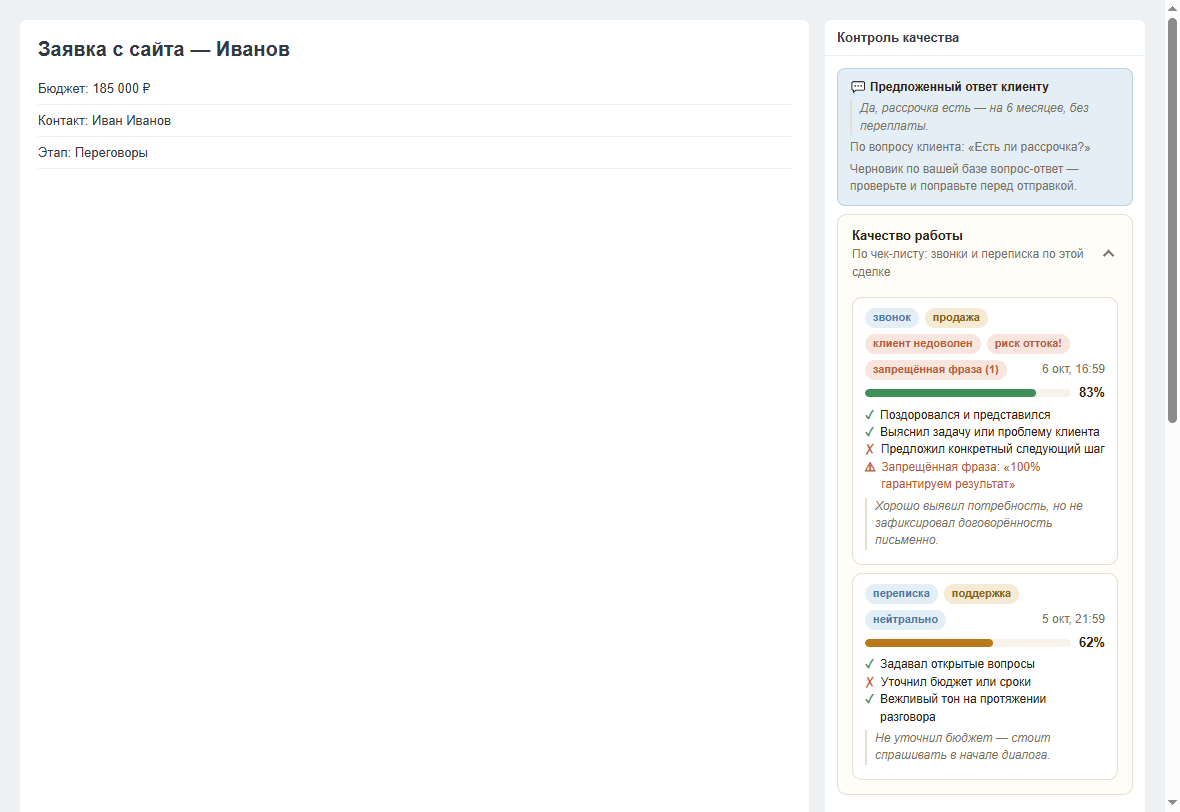Click the scrollbar up arrow
The image size is (1180, 812).
(x=1172, y=7)
